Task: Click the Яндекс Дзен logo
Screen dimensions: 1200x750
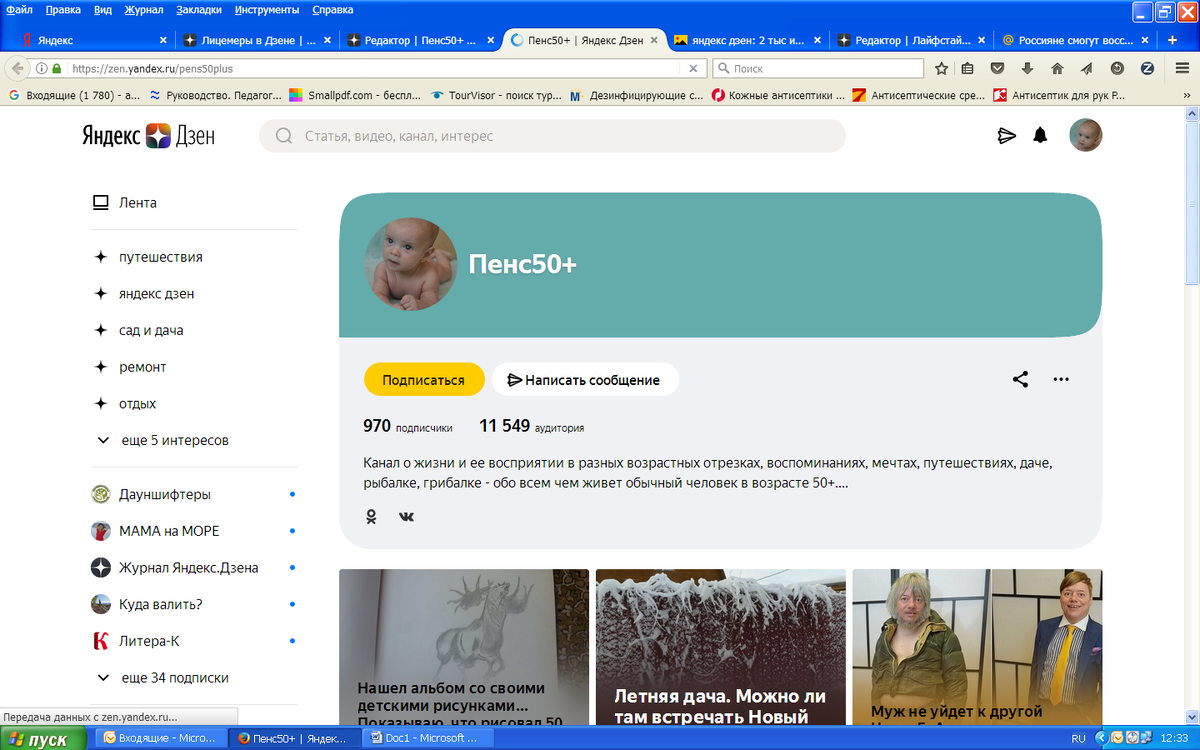Action: [x=148, y=135]
